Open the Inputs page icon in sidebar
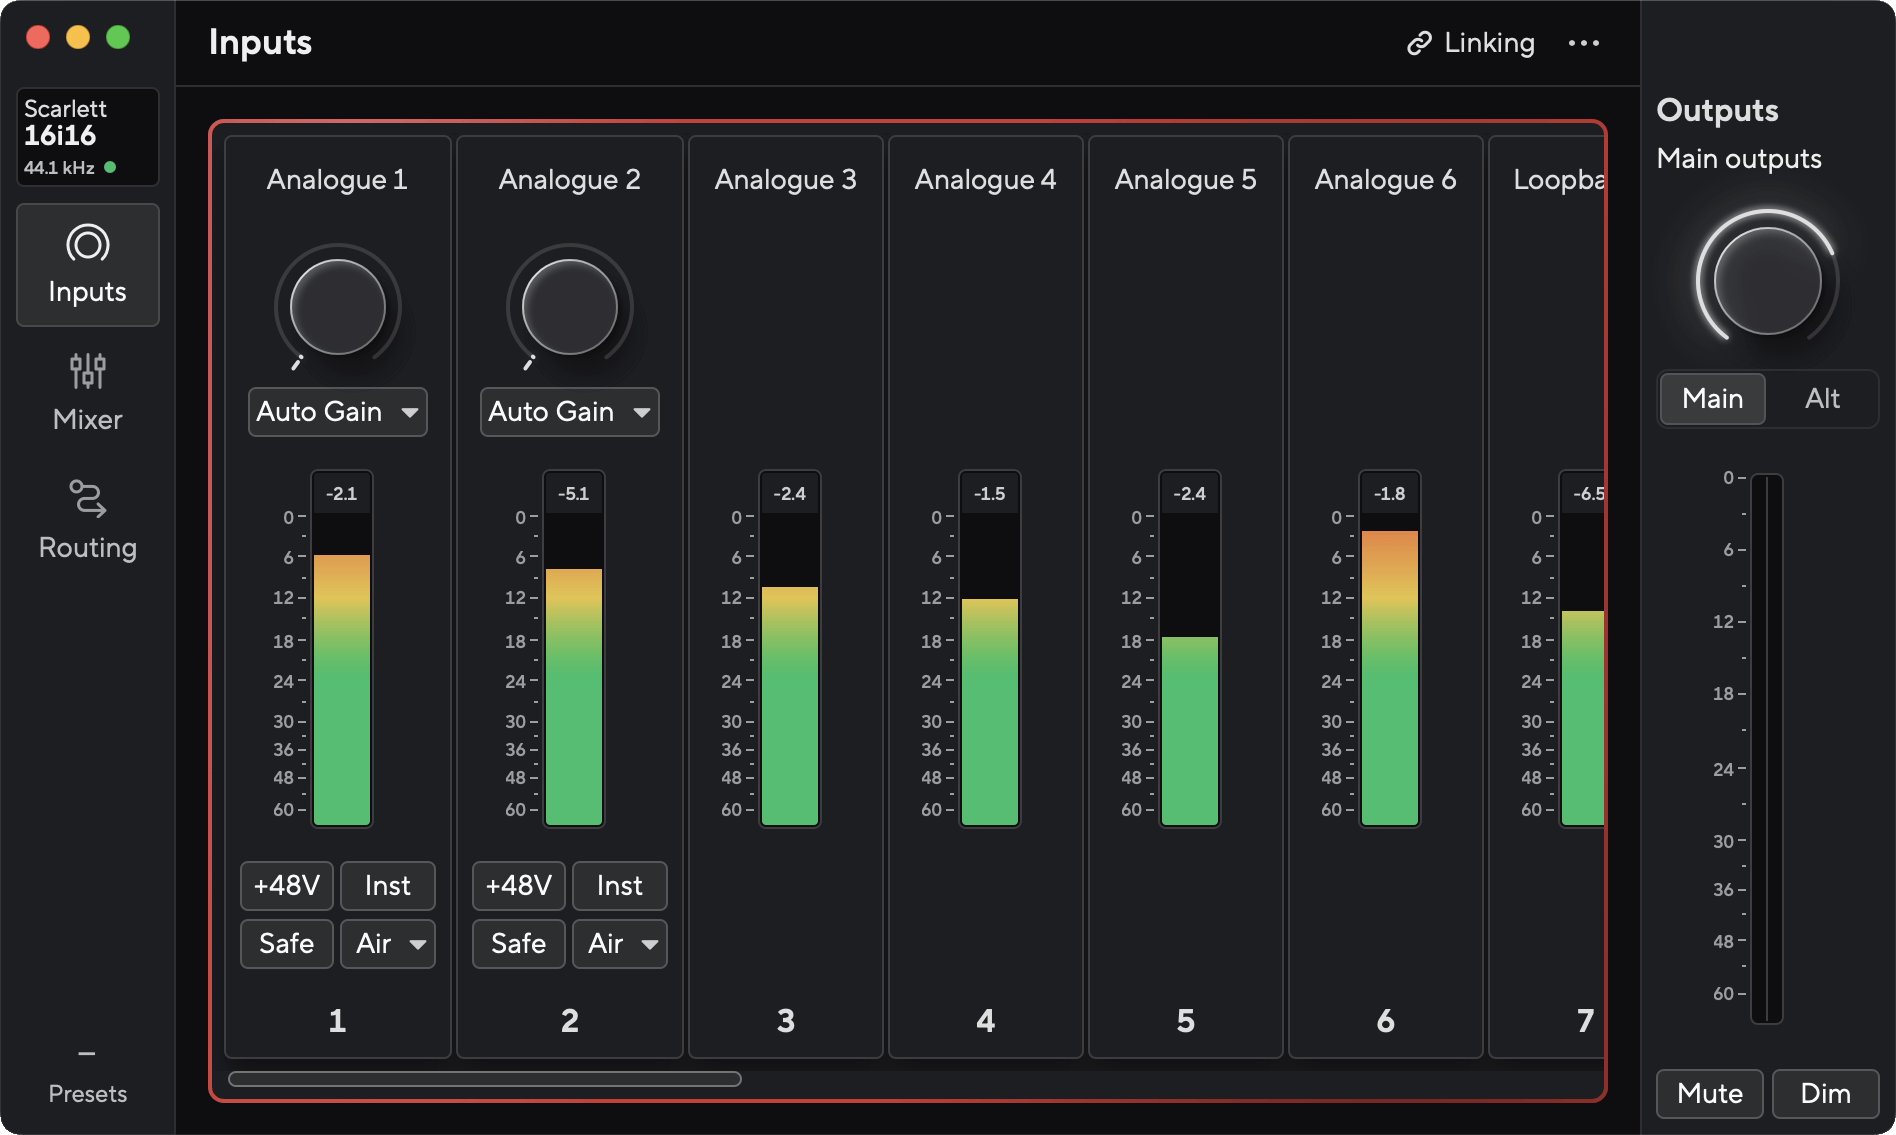The image size is (1896, 1135). pyautogui.click(x=88, y=244)
